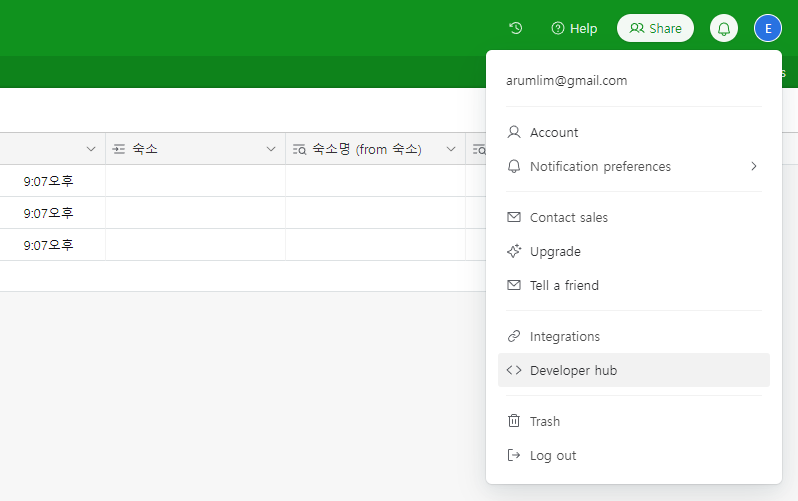Open Trash from the menu

tap(634, 422)
